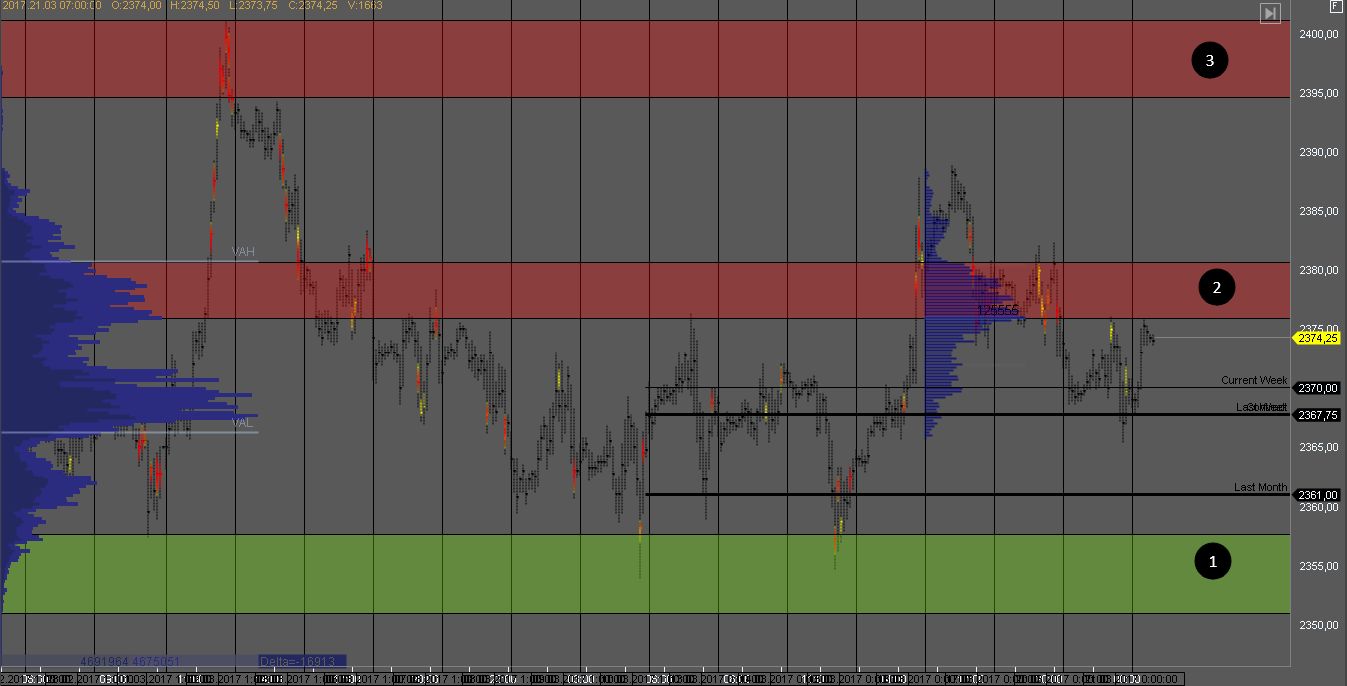
Task: Click the VAL value area label
Action: click(243, 423)
